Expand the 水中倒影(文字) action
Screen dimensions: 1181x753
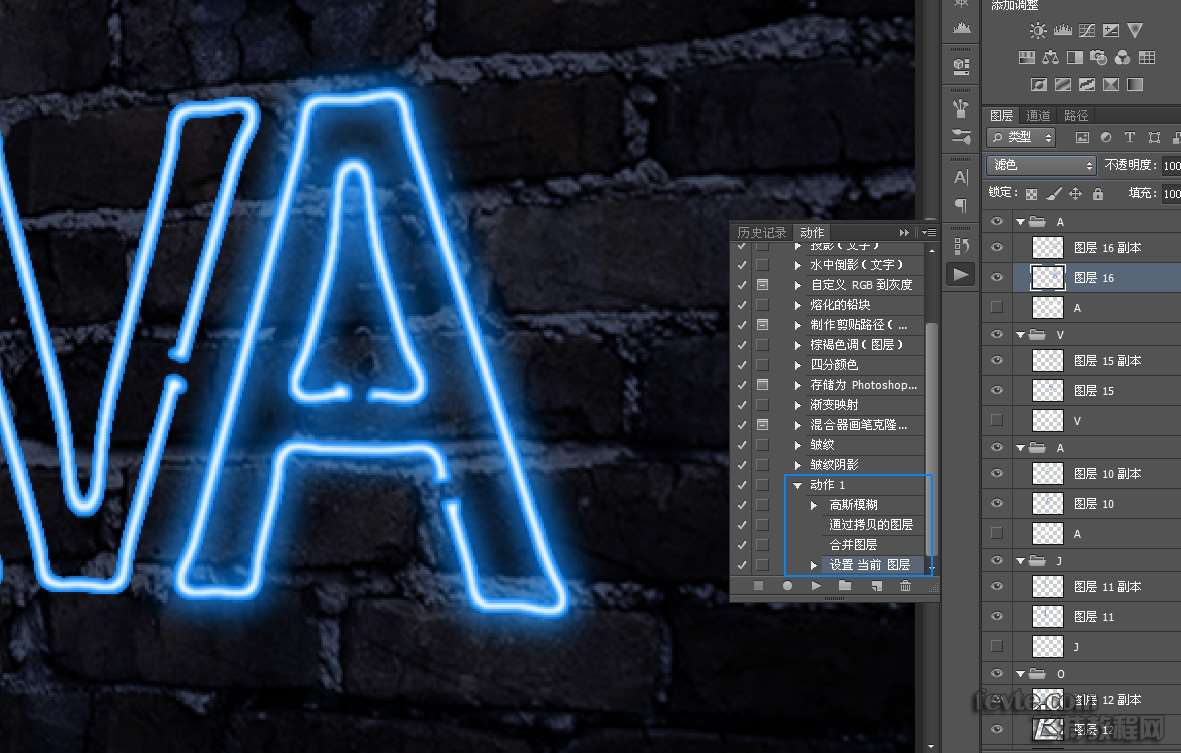point(798,265)
